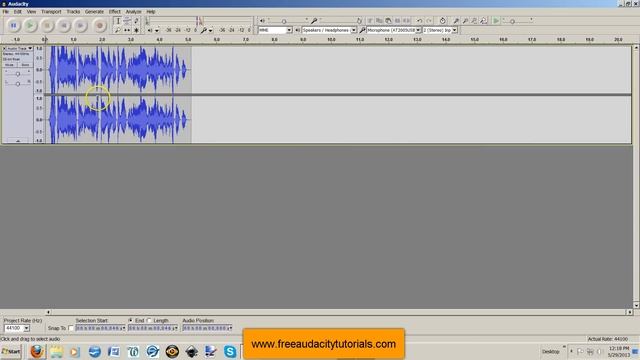Screen dimensions: 640x360
Task: Click the Audio Position time field
Action: (207, 328)
